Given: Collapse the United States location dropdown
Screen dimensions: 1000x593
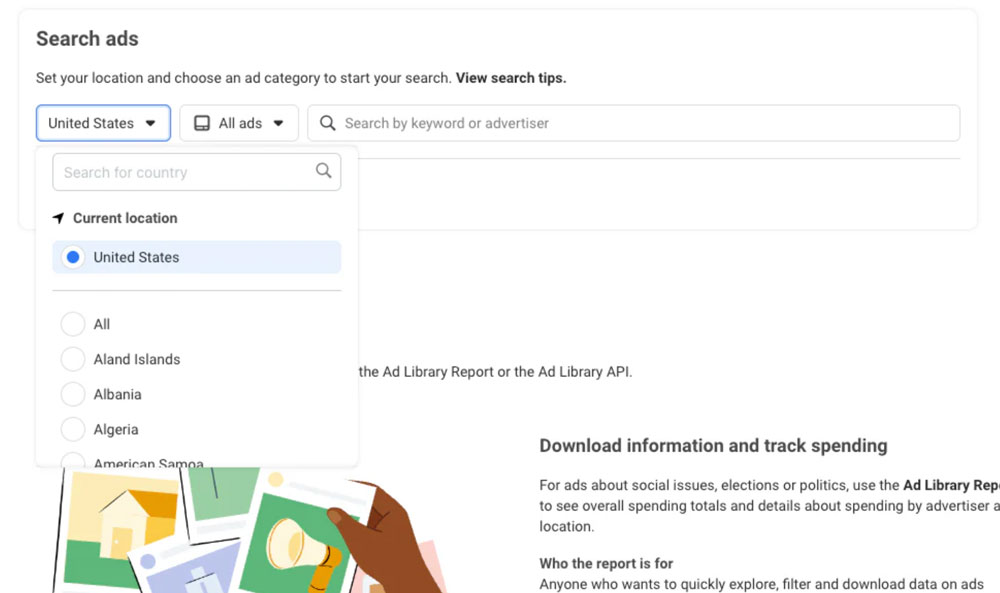Looking at the screenshot, I should 103,123.
